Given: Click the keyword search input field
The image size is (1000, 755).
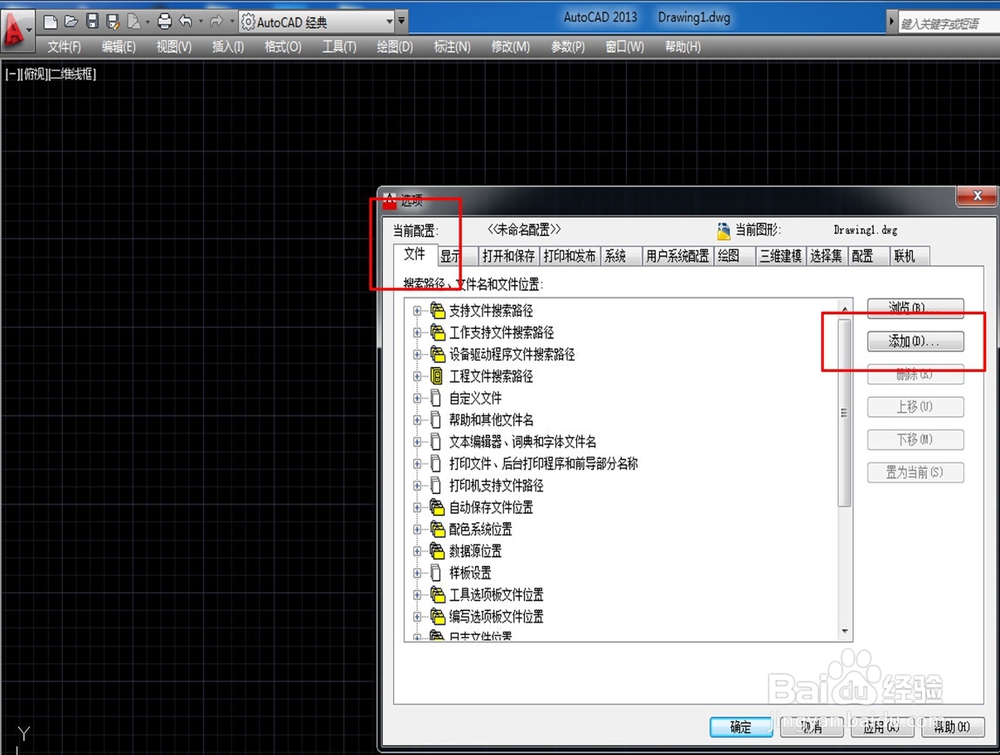Looking at the screenshot, I should (948, 24).
